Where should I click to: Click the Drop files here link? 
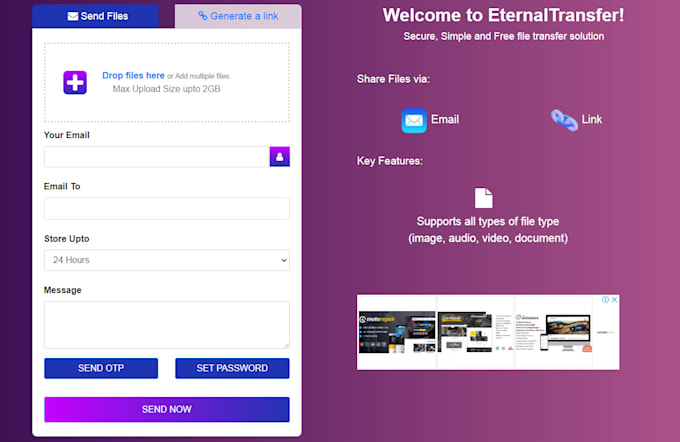coord(133,75)
